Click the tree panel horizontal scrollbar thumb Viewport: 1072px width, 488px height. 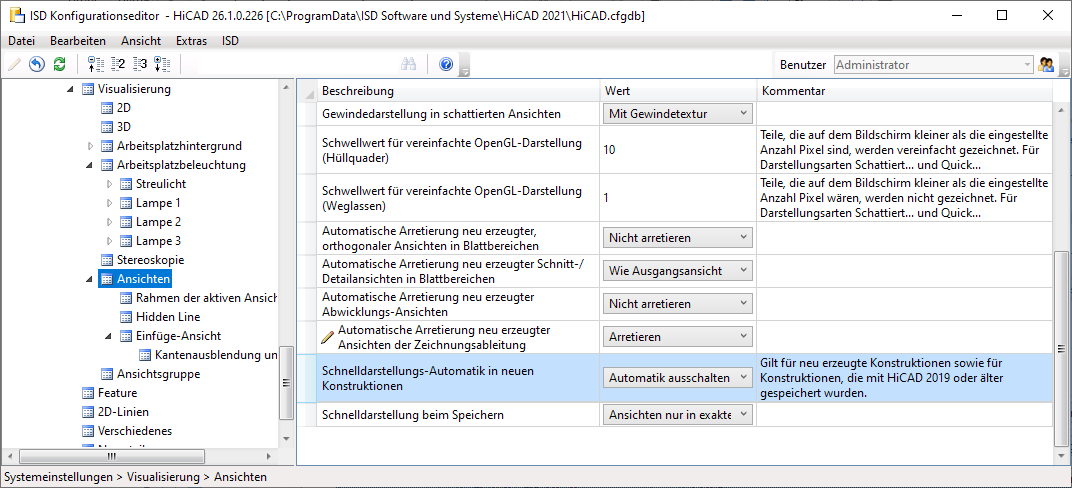pos(112,456)
